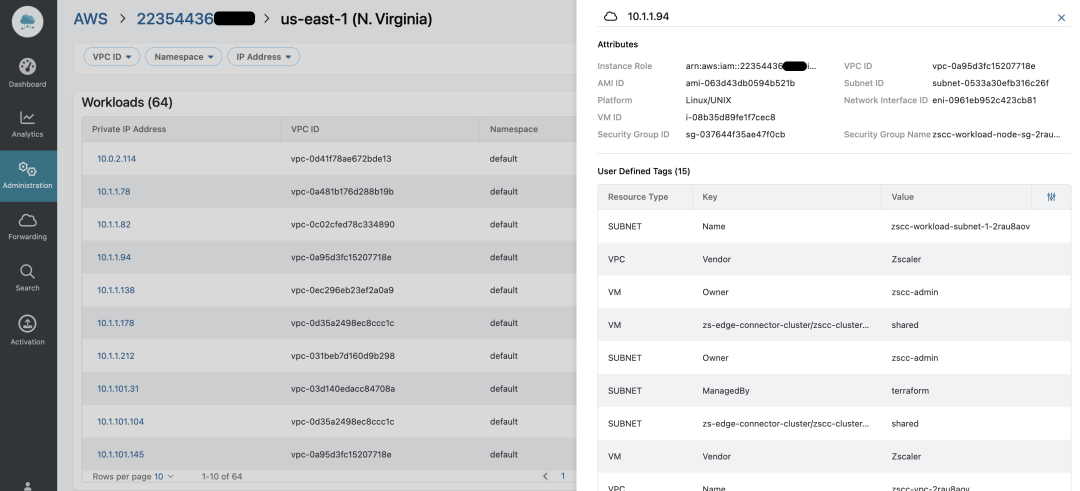Expand the Namespace filter dropdown
Screen dimensions: 1080x491
pyautogui.click(x=183, y=57)
